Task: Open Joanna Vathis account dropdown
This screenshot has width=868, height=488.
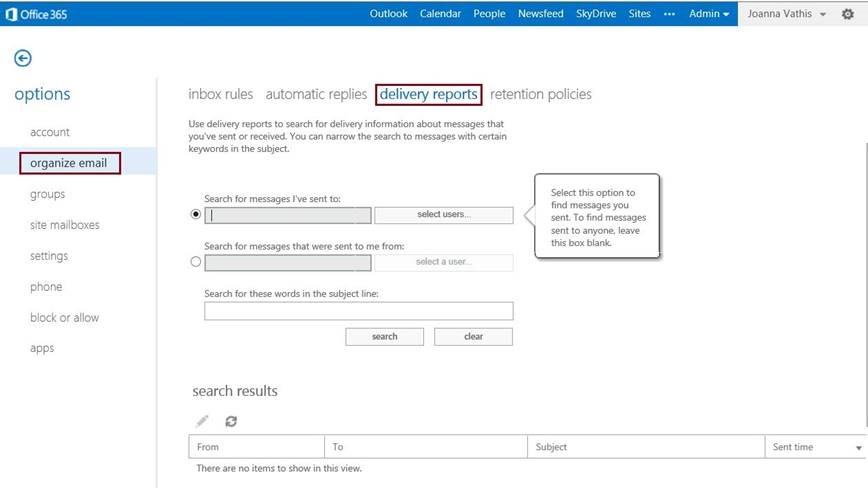Action: tap(788, 14)
